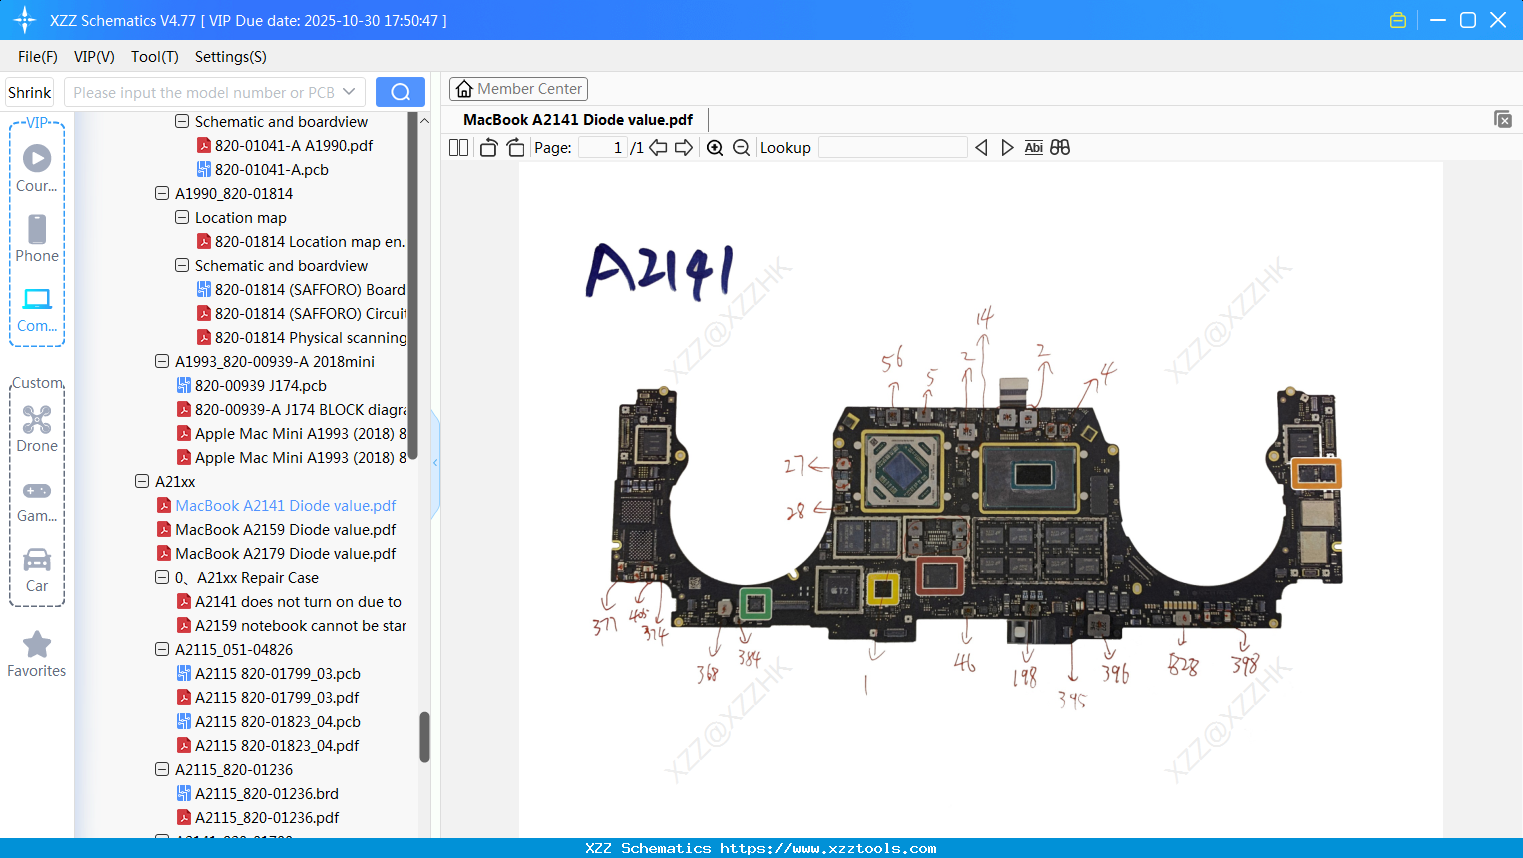Open the Computer sidebar category

tap(37, 309)
